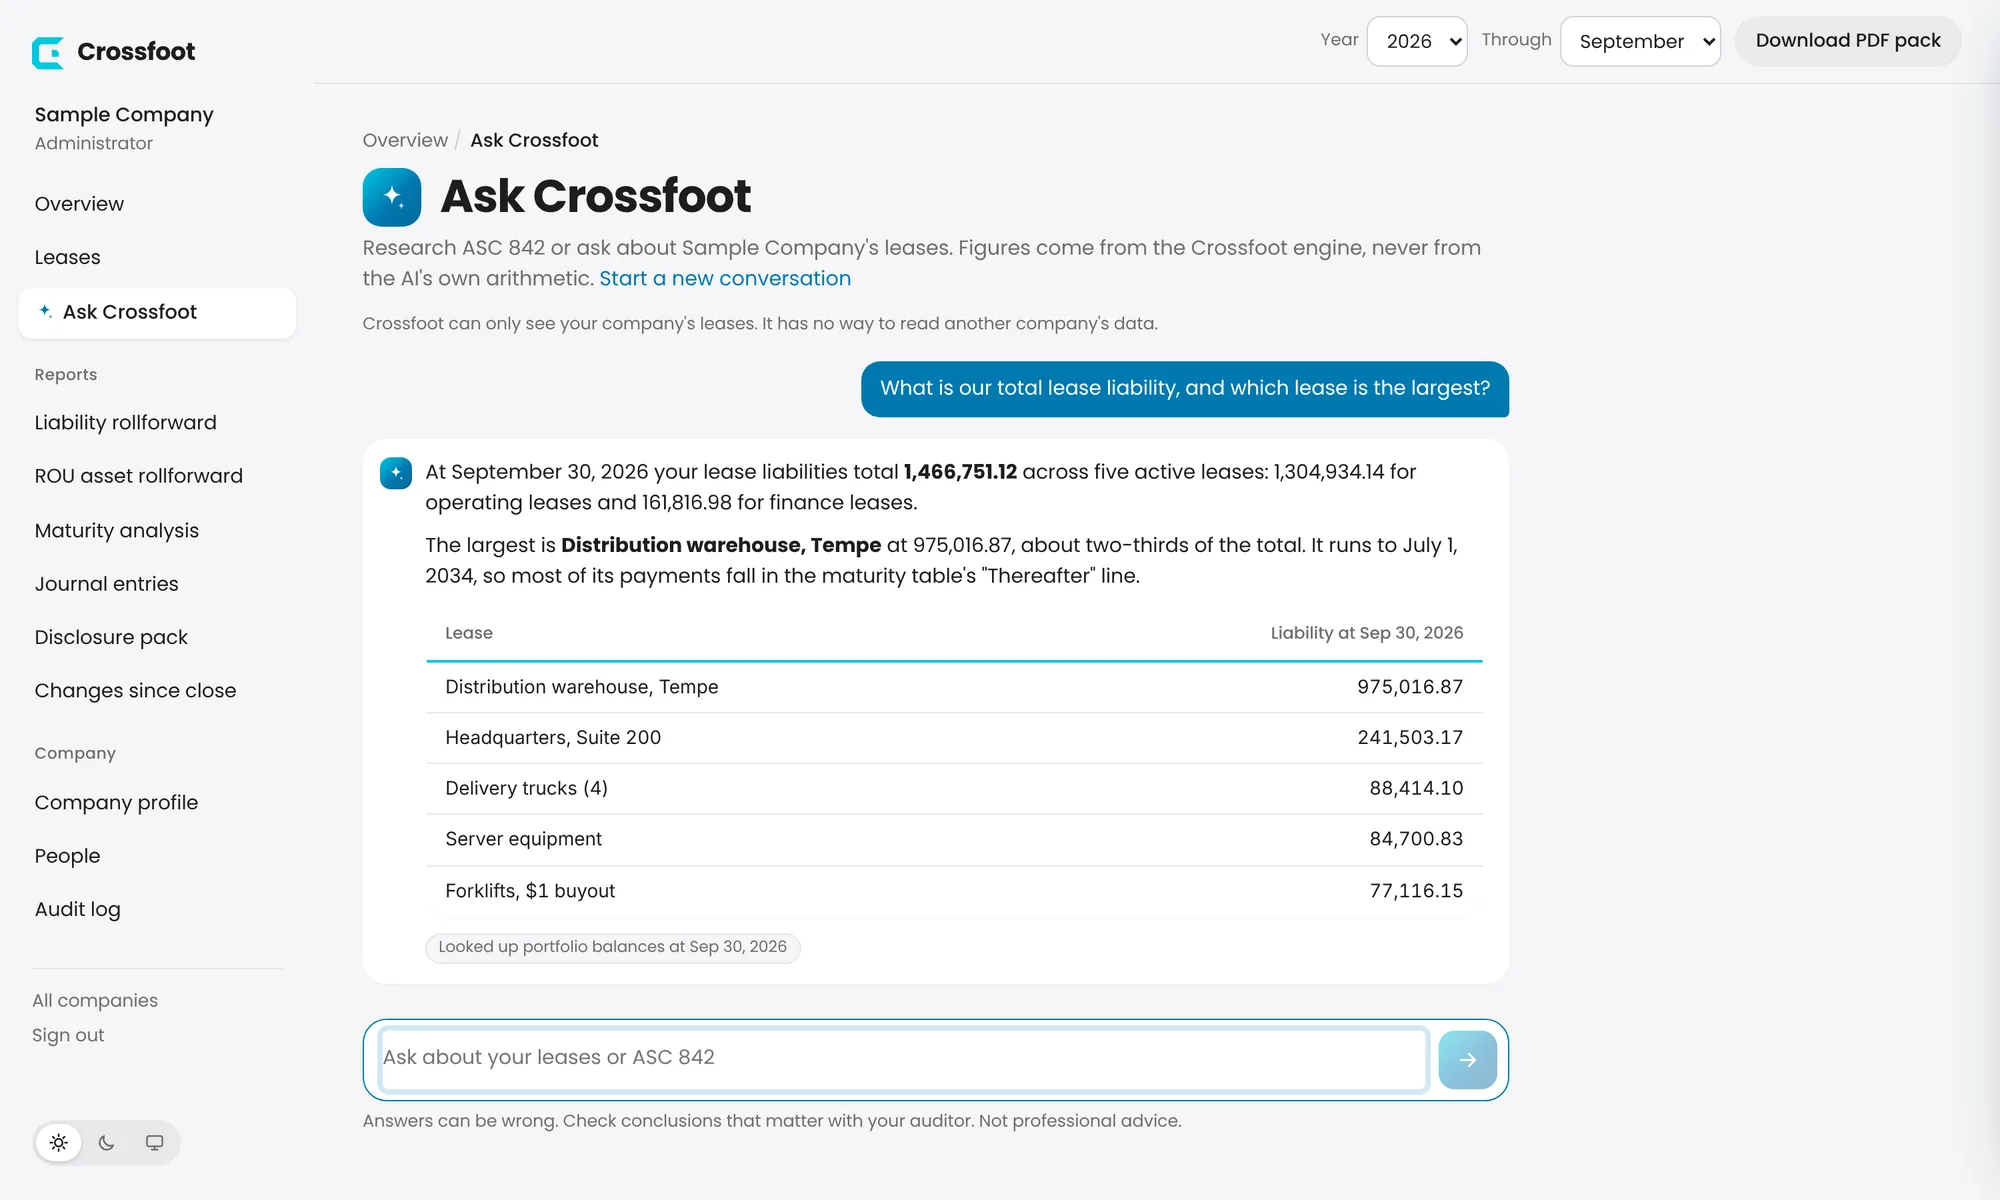Open Maturity analysis report

116,531
